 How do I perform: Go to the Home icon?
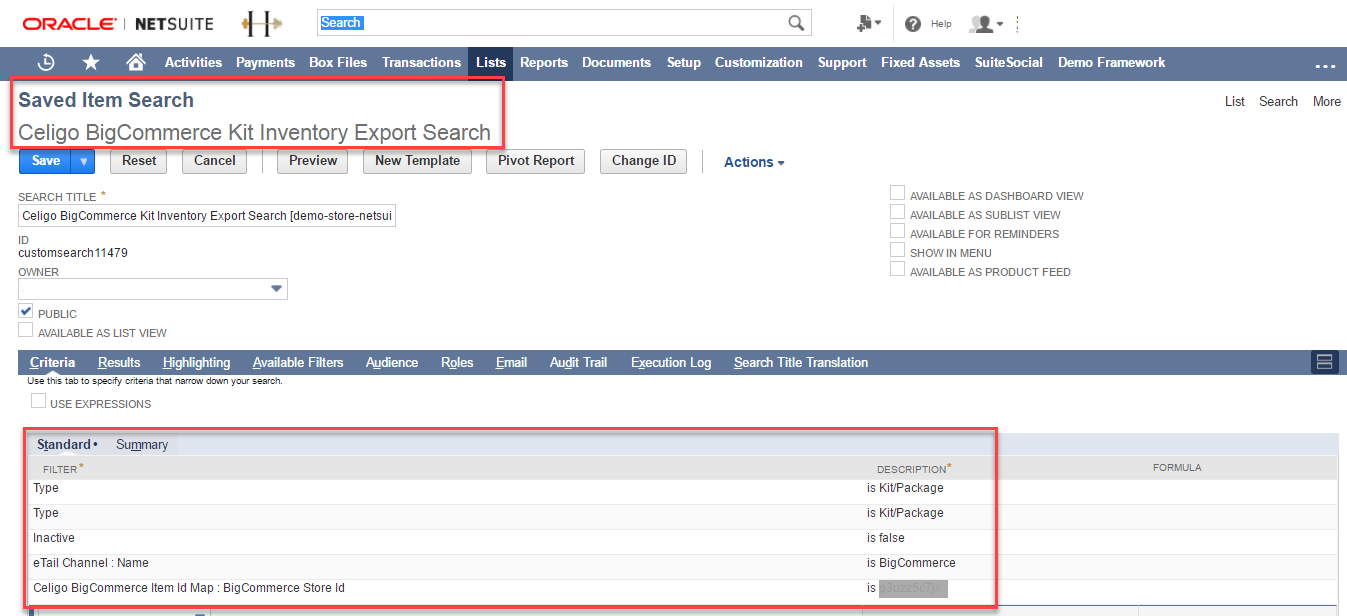pyautogui.click(x=136, y=62)
